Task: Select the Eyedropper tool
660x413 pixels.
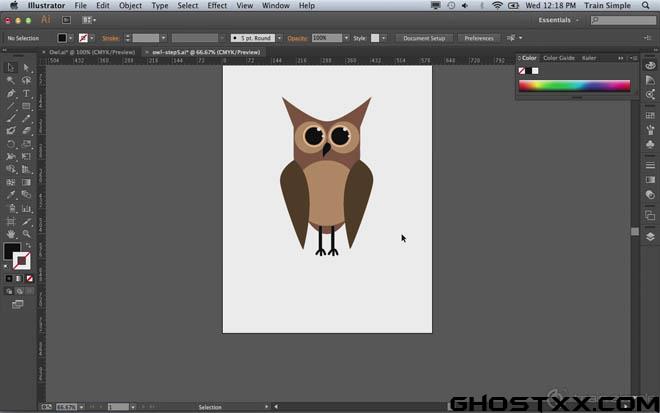Action: pos(11,195)
